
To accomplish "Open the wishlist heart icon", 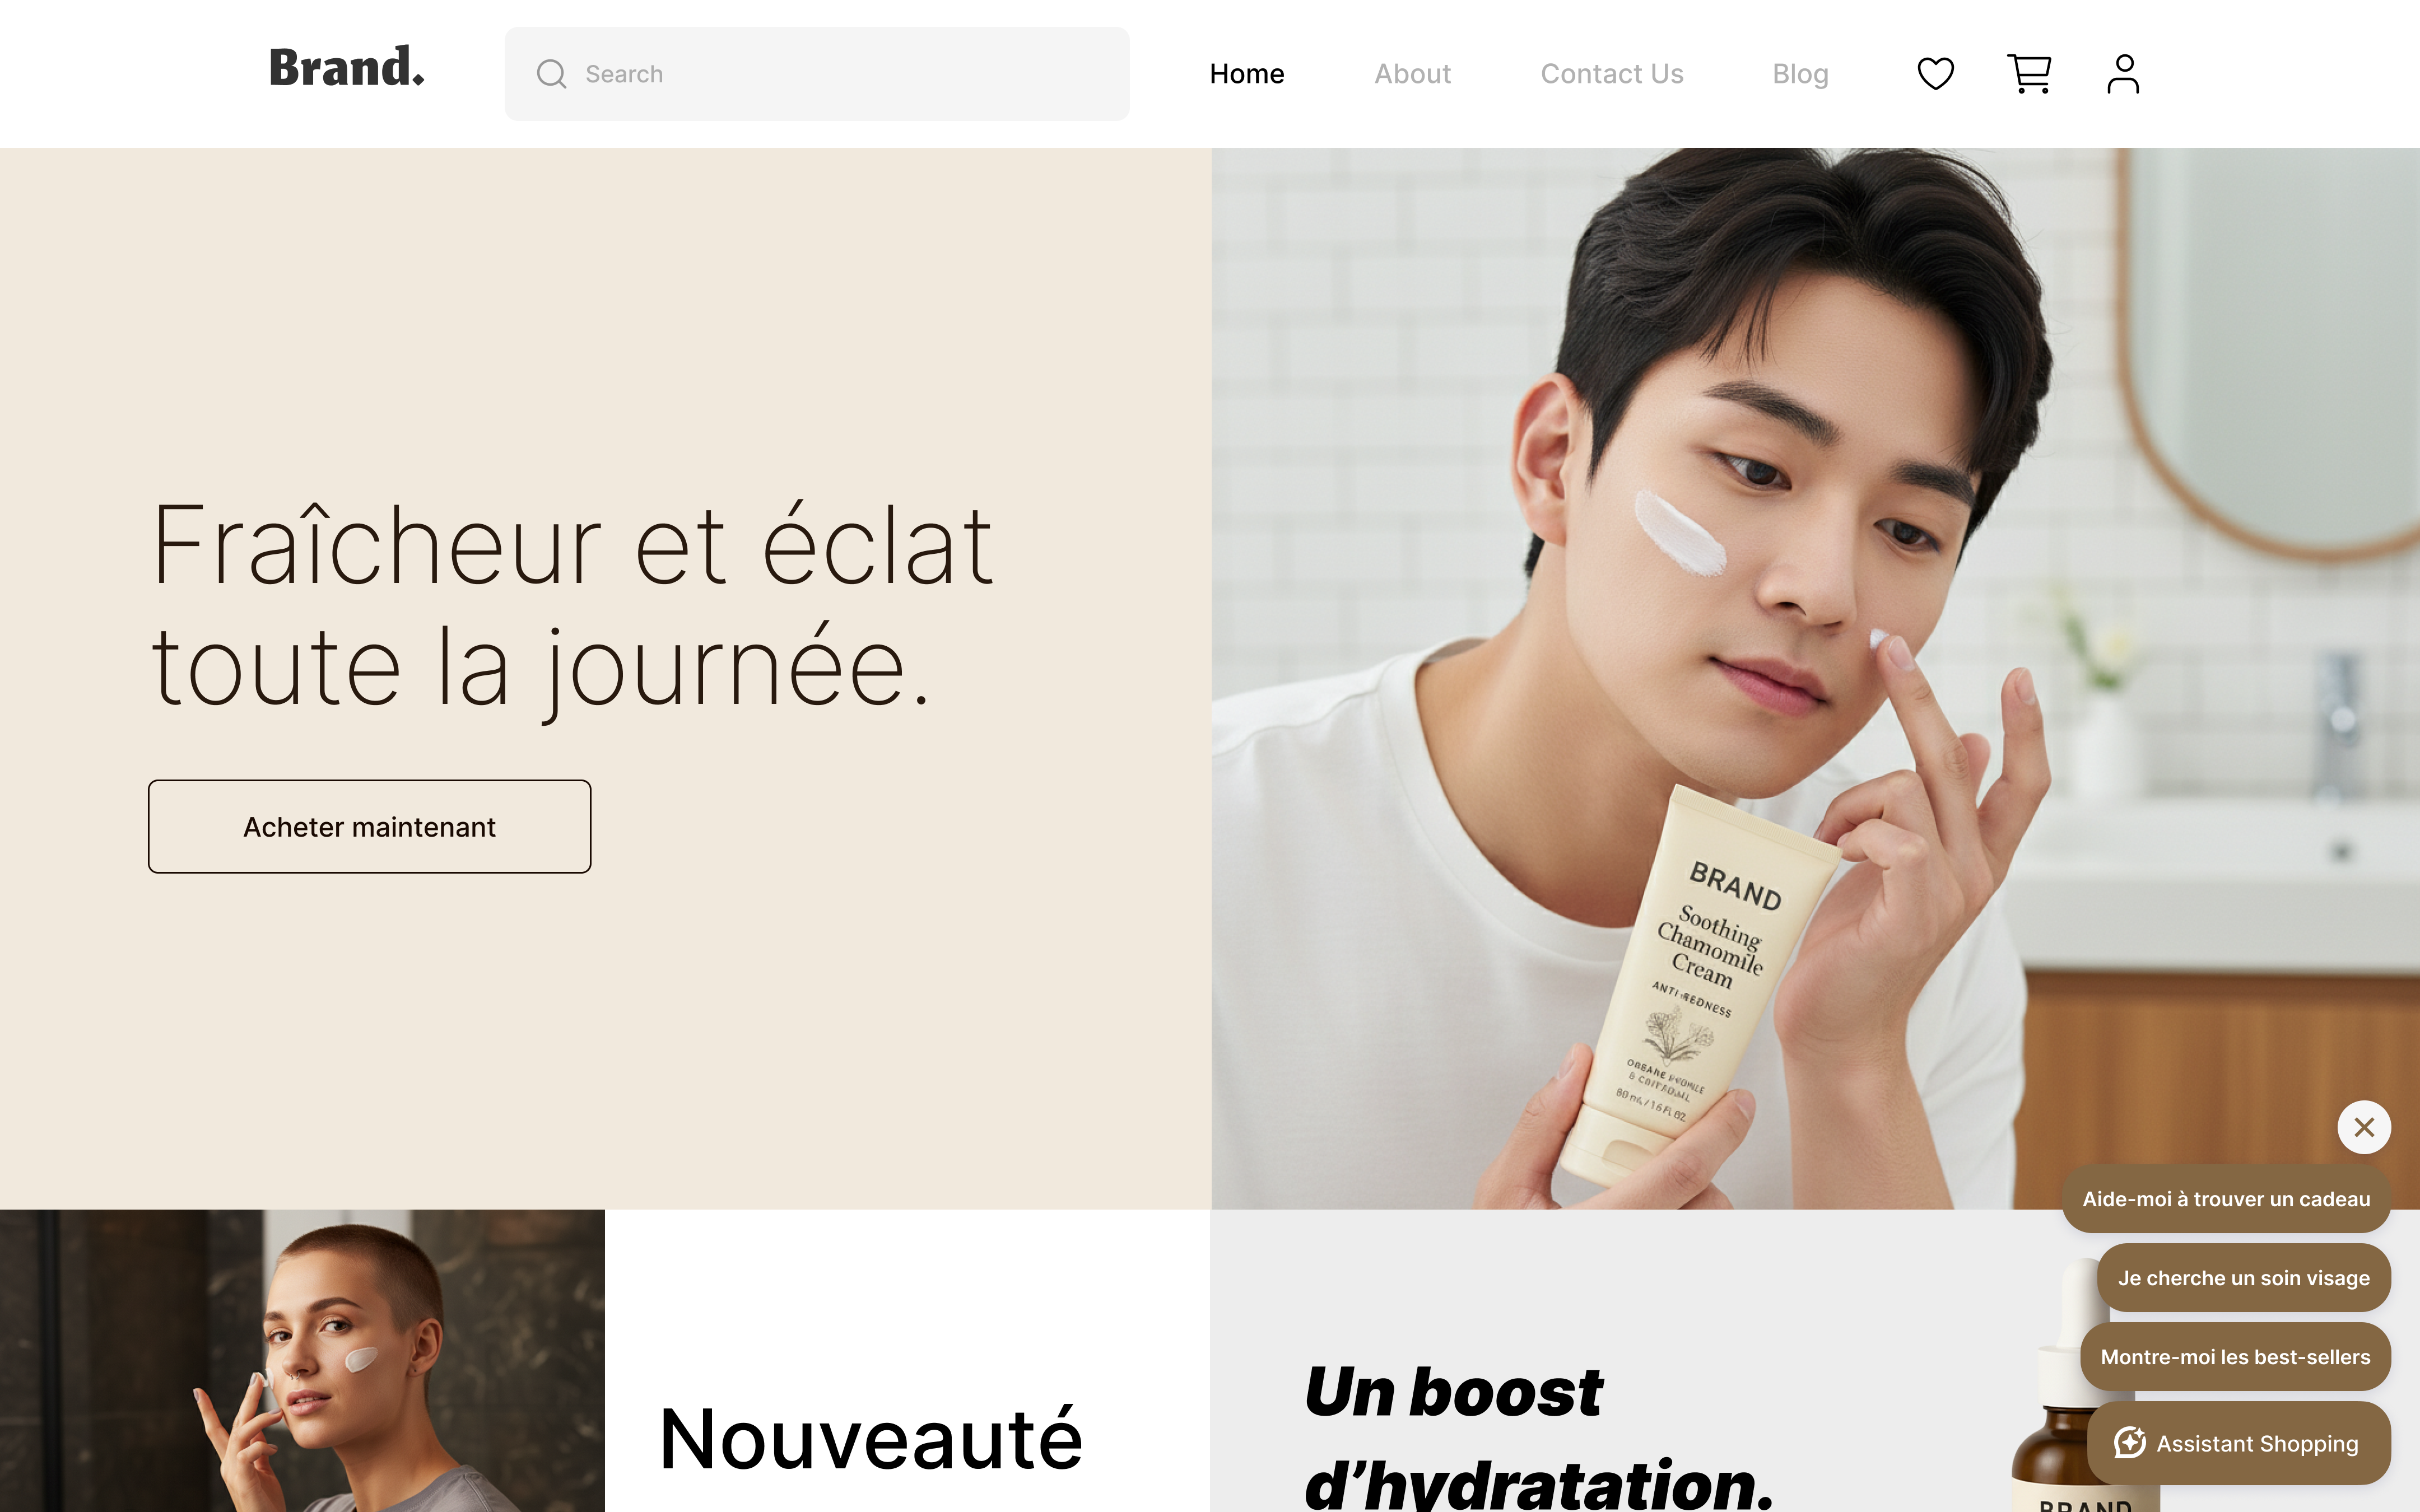I will [1935, 74].
